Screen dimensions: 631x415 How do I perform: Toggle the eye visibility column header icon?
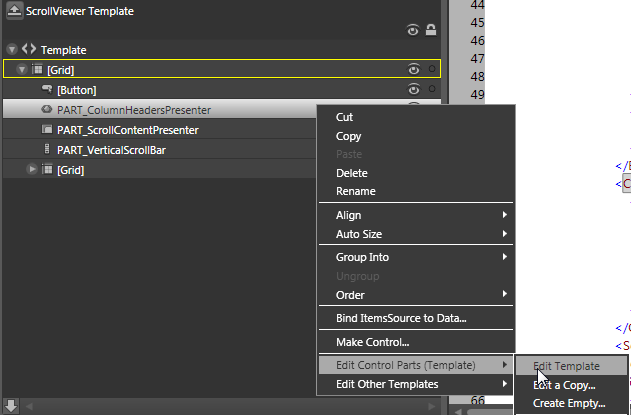point(412,30)
